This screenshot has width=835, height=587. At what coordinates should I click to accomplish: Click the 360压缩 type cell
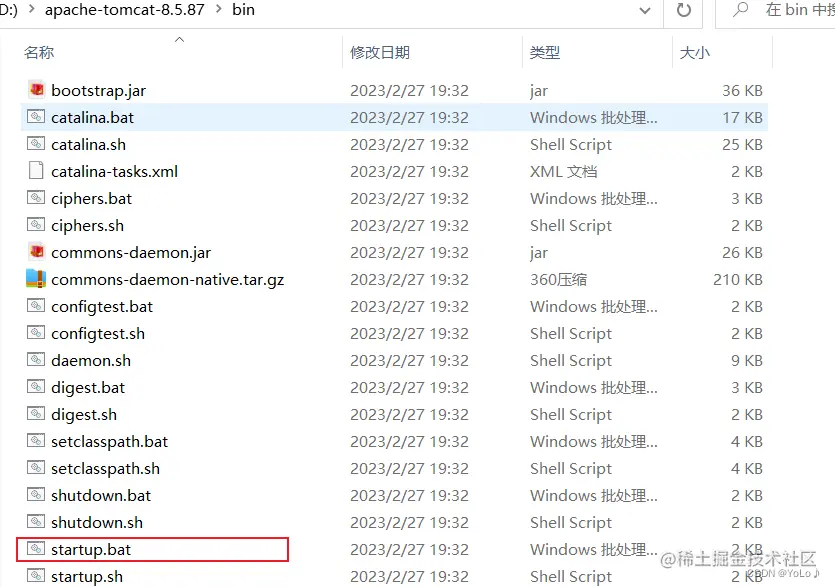558,280
